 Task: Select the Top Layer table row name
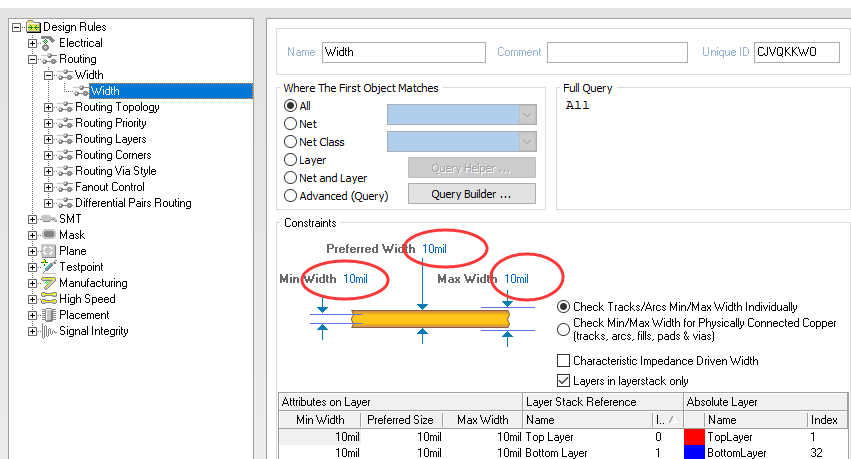coord(549,437)
